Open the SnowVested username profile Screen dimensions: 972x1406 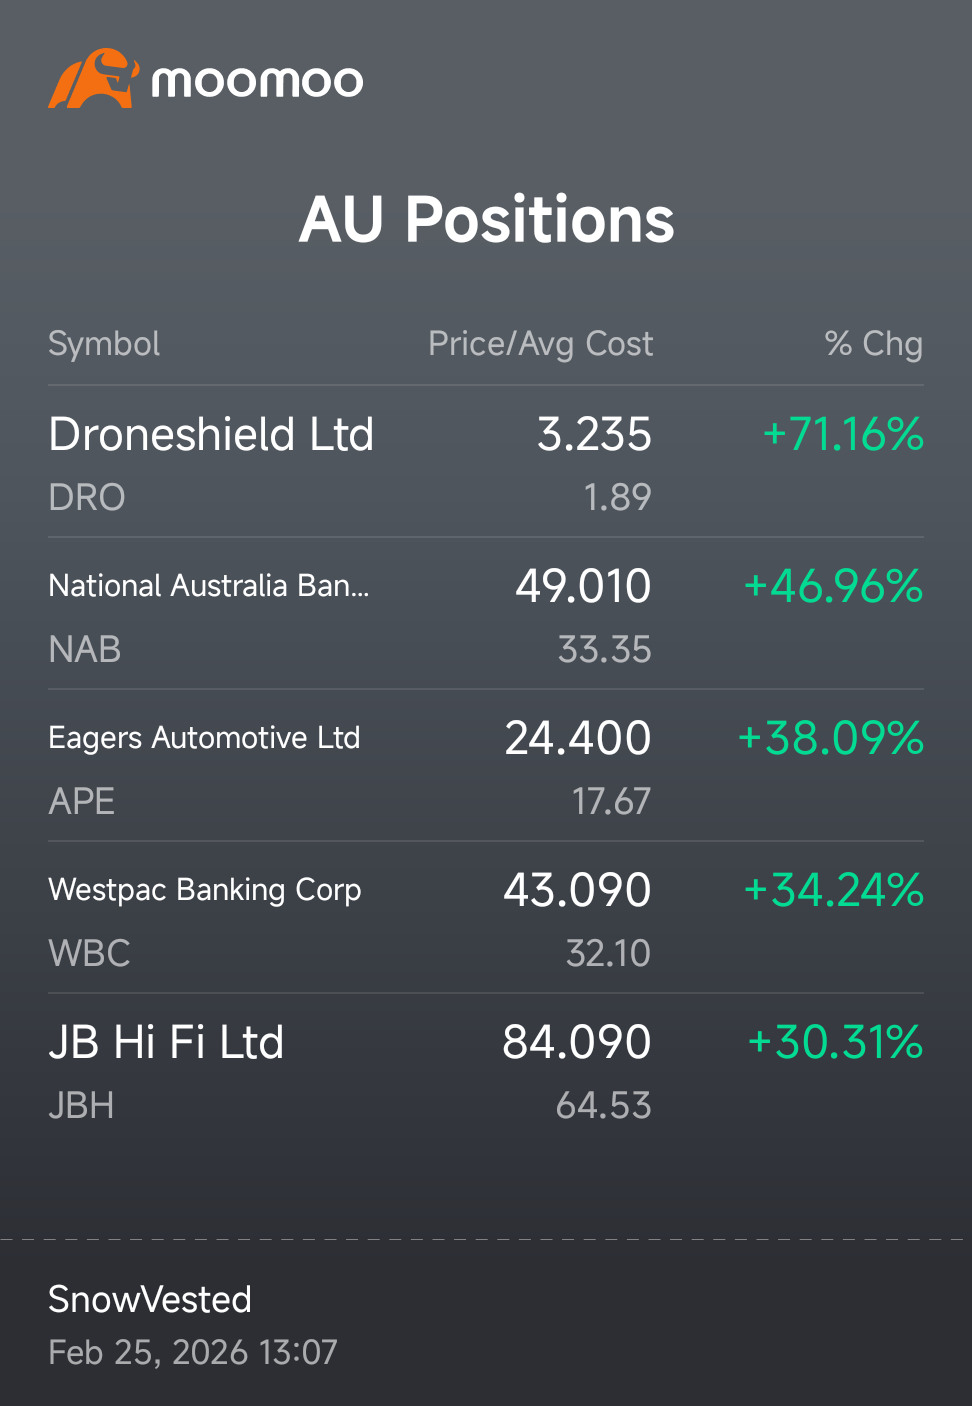point(150,1300)
